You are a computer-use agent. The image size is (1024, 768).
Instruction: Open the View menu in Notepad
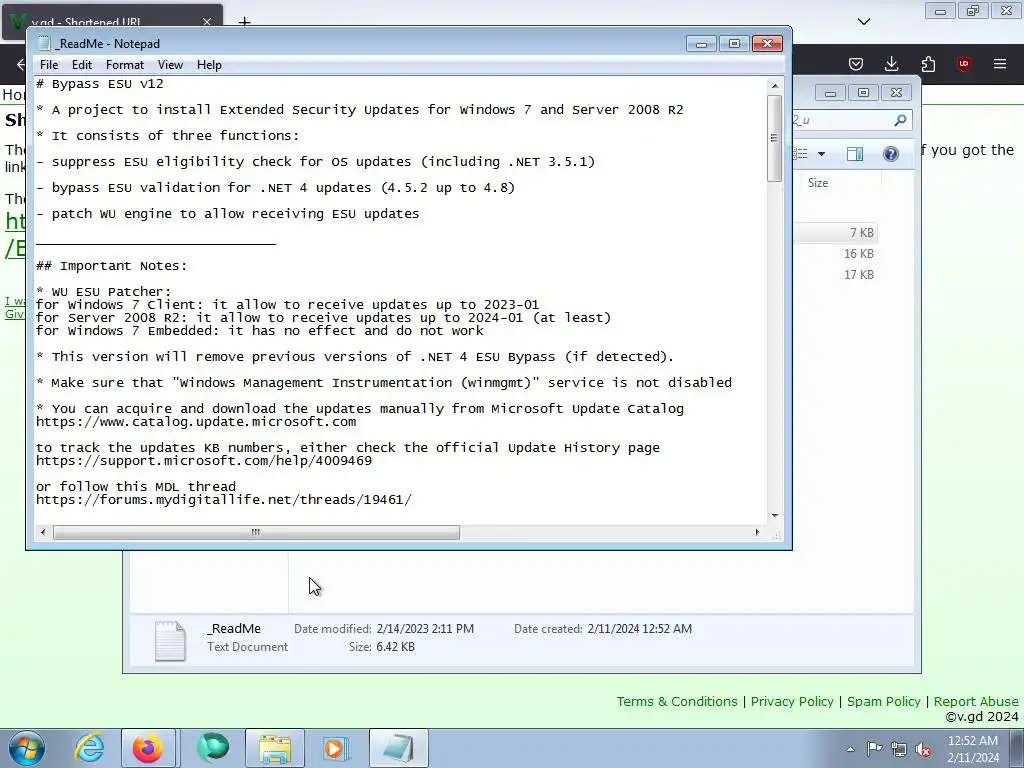(x=170, y=65)
